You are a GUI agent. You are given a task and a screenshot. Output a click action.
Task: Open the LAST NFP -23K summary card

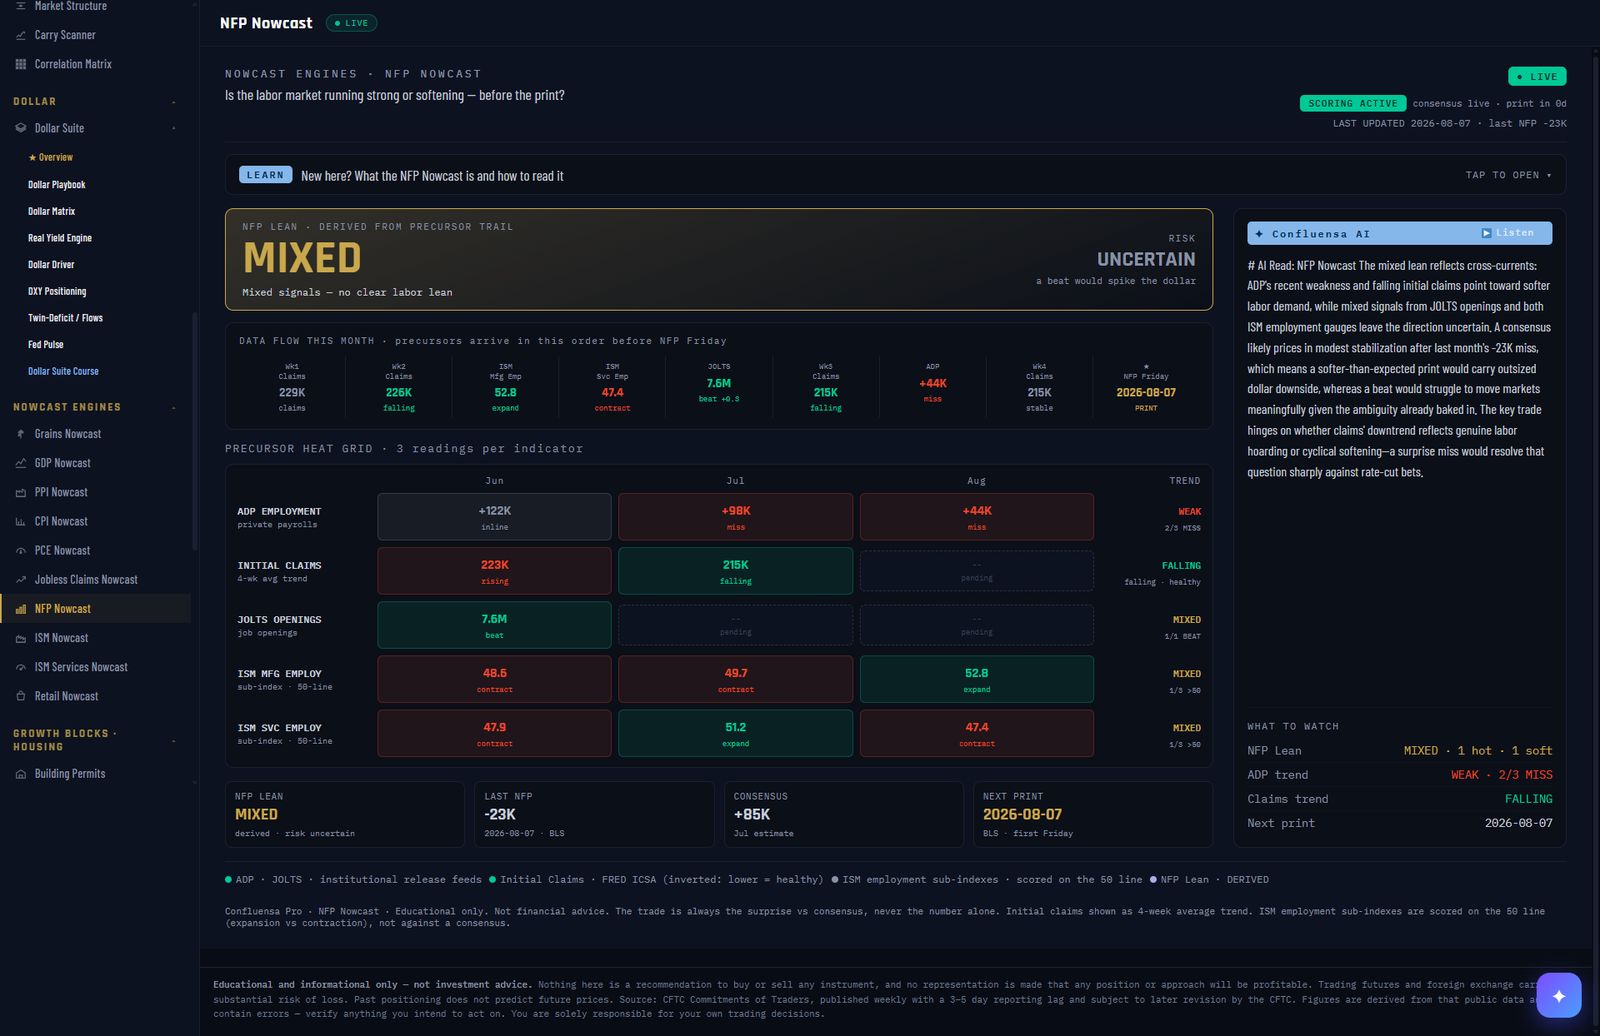click(594, 814)
